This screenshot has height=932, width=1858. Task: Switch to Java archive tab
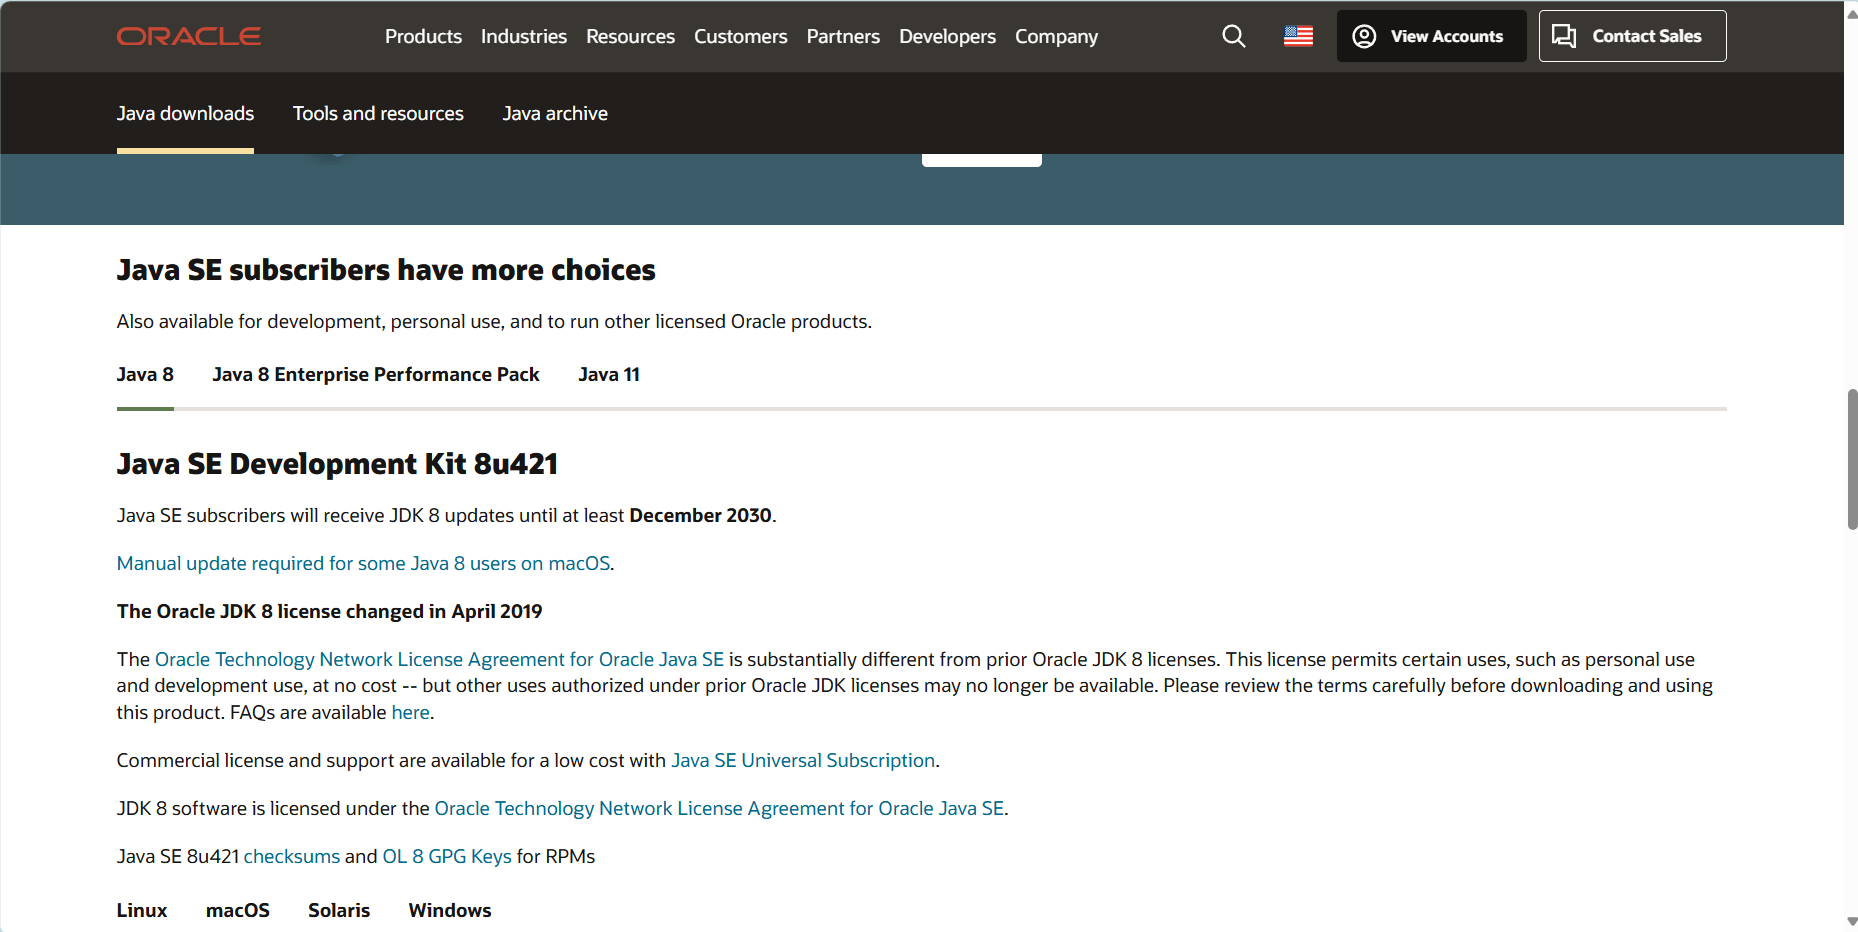pyautogui.click(x=555, y=114)
